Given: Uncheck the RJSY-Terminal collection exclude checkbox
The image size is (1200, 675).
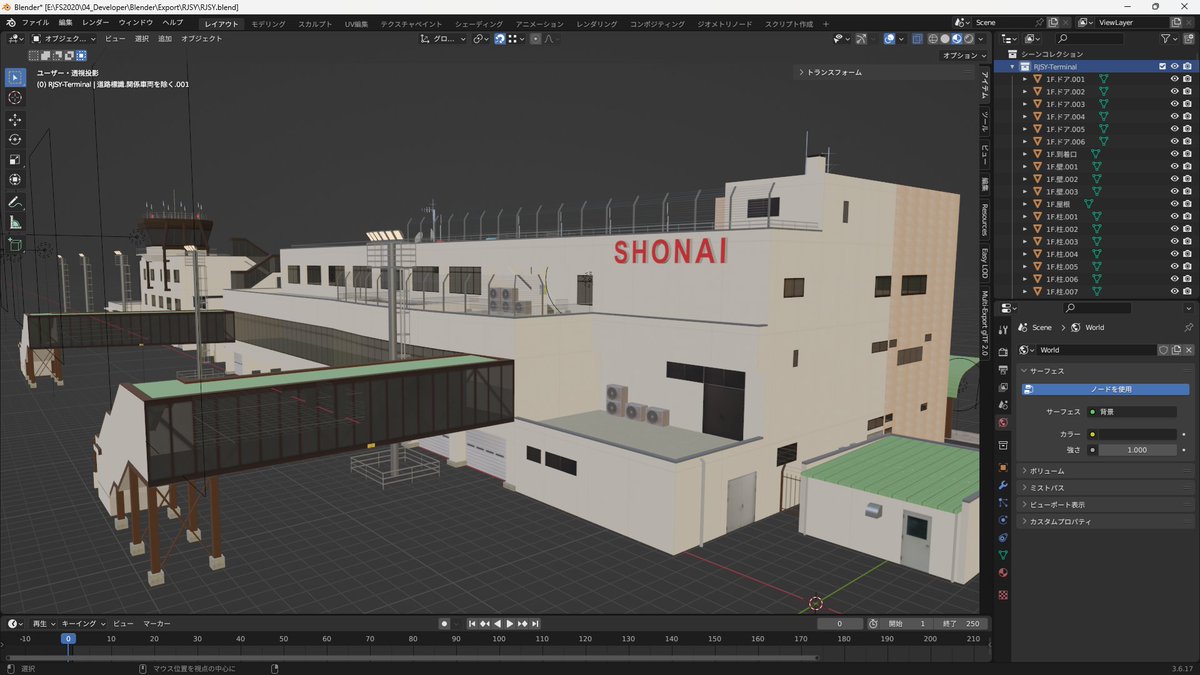Looking at the screenshot, I should tap(1162, 67).
